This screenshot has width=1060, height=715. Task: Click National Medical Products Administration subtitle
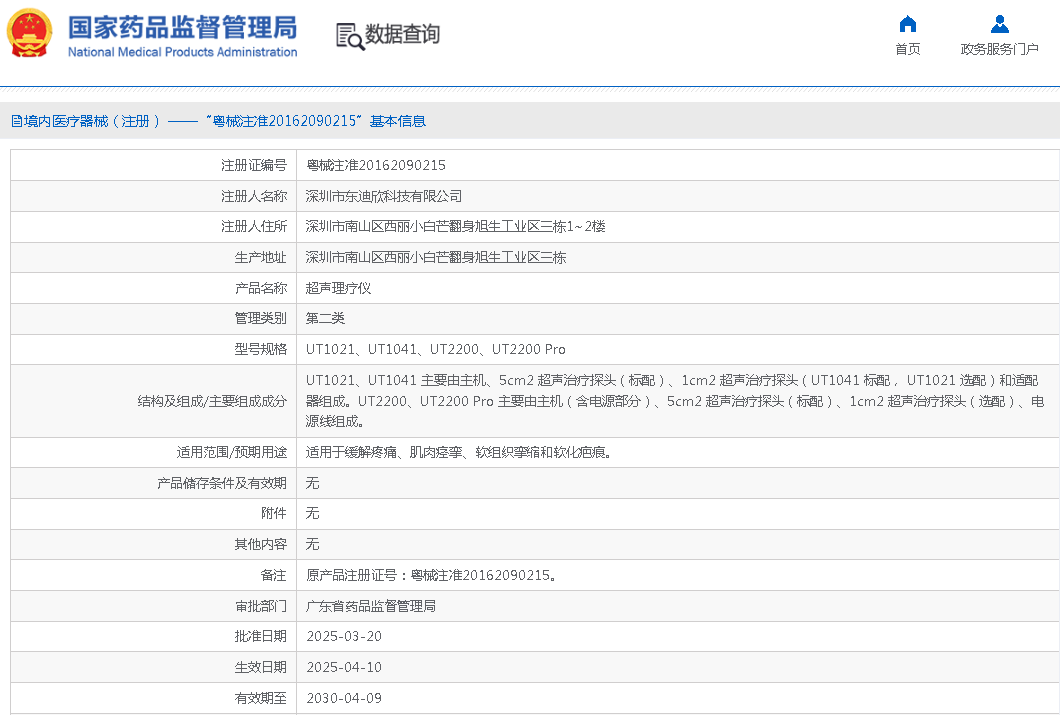183,52
